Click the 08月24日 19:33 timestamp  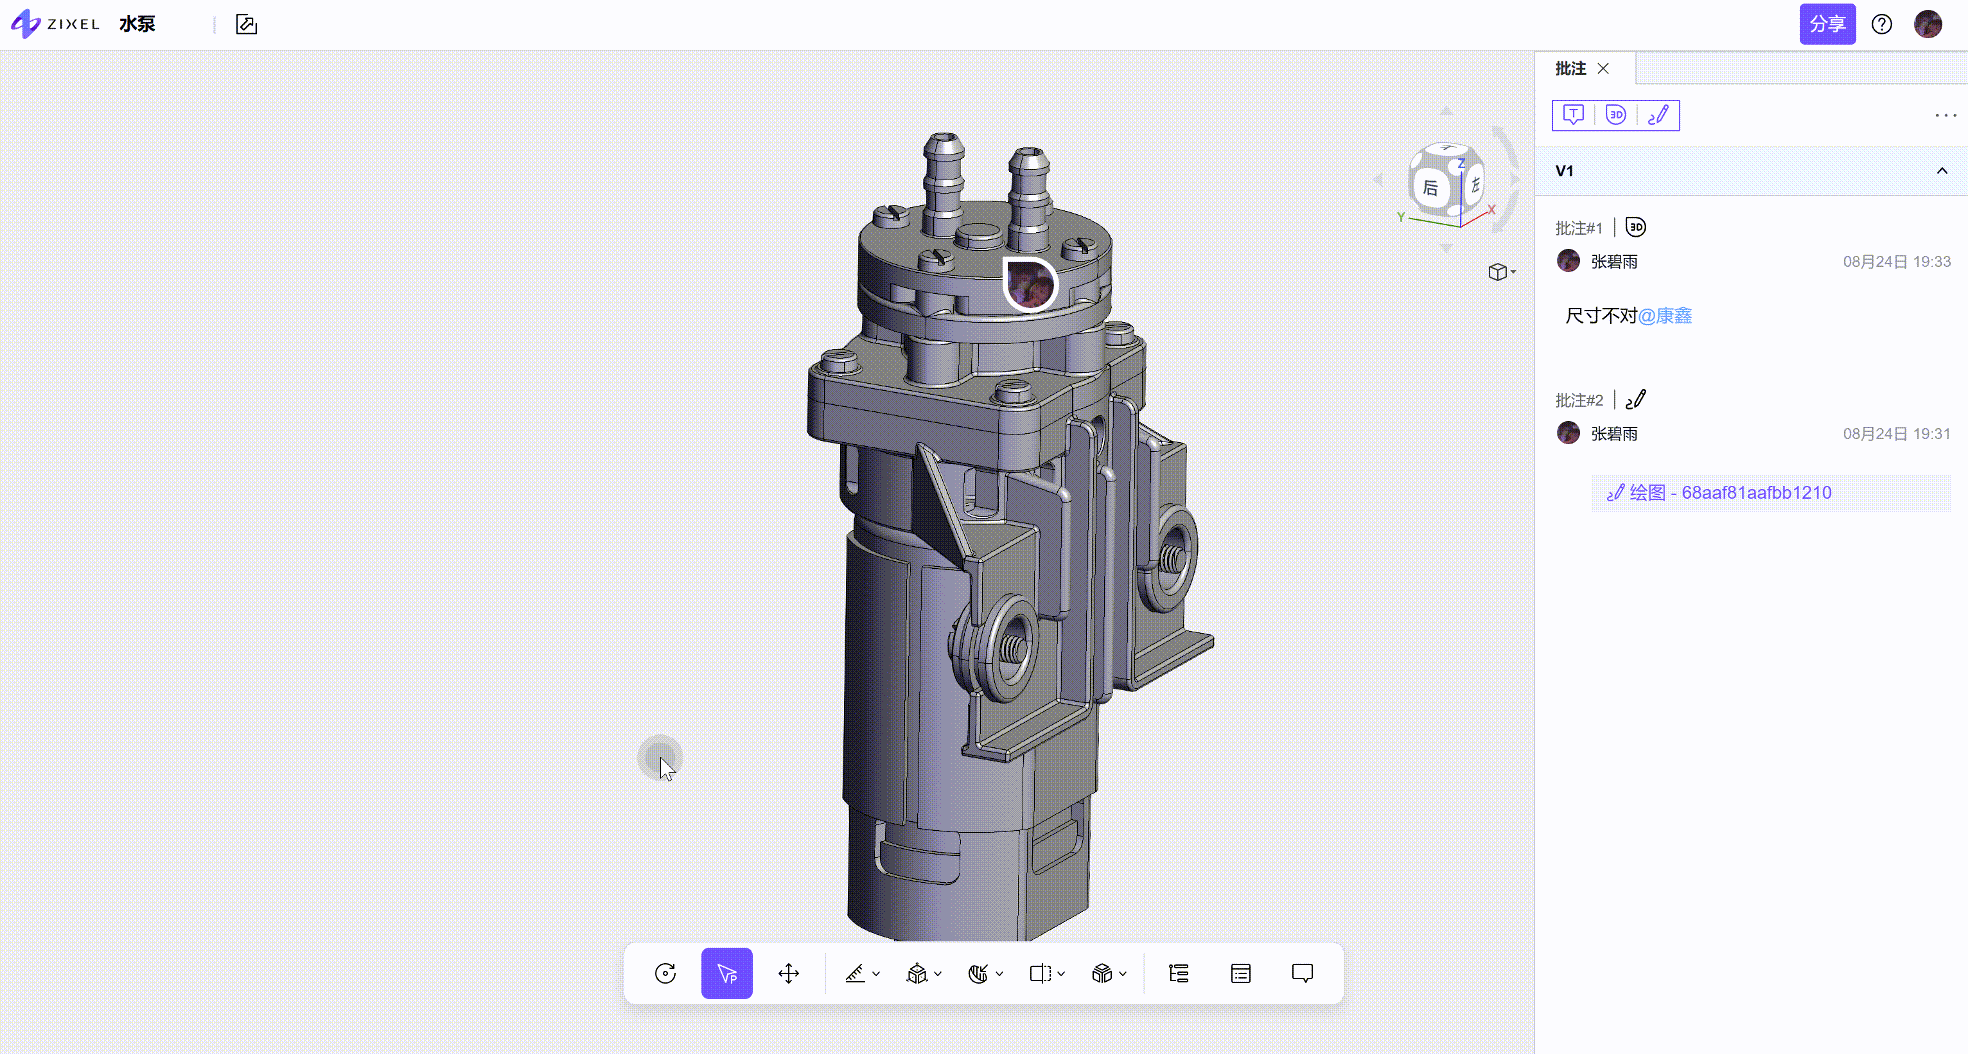tap(1897, 261)
